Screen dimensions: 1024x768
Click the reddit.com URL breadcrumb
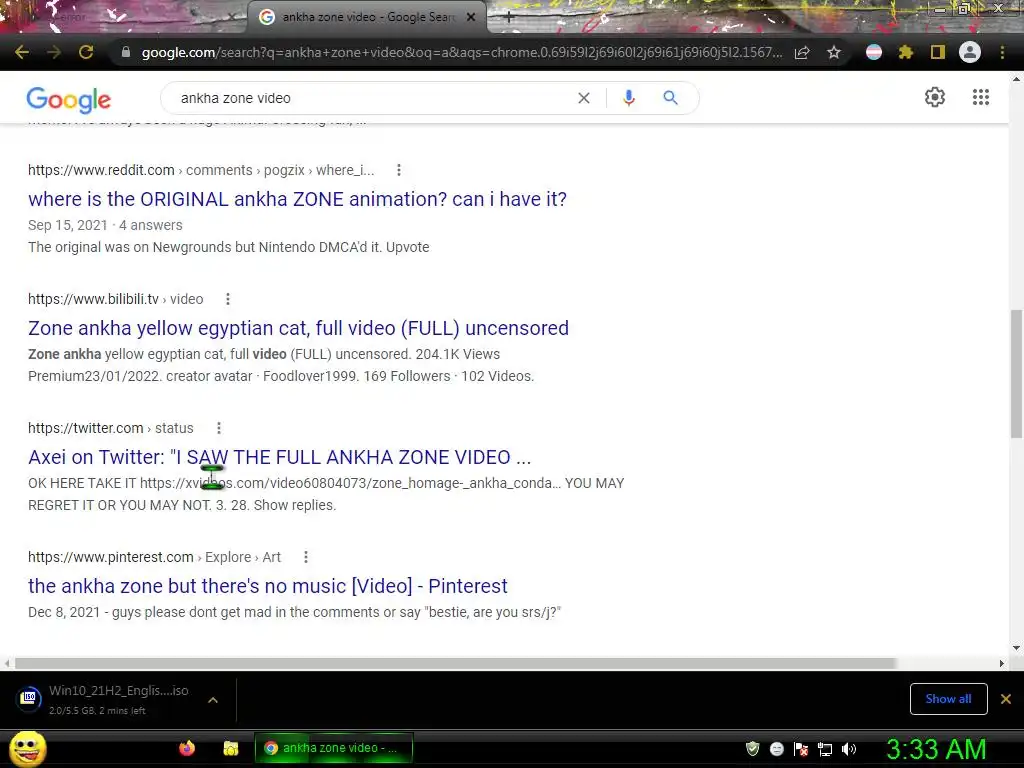click(x=201, y=170)
